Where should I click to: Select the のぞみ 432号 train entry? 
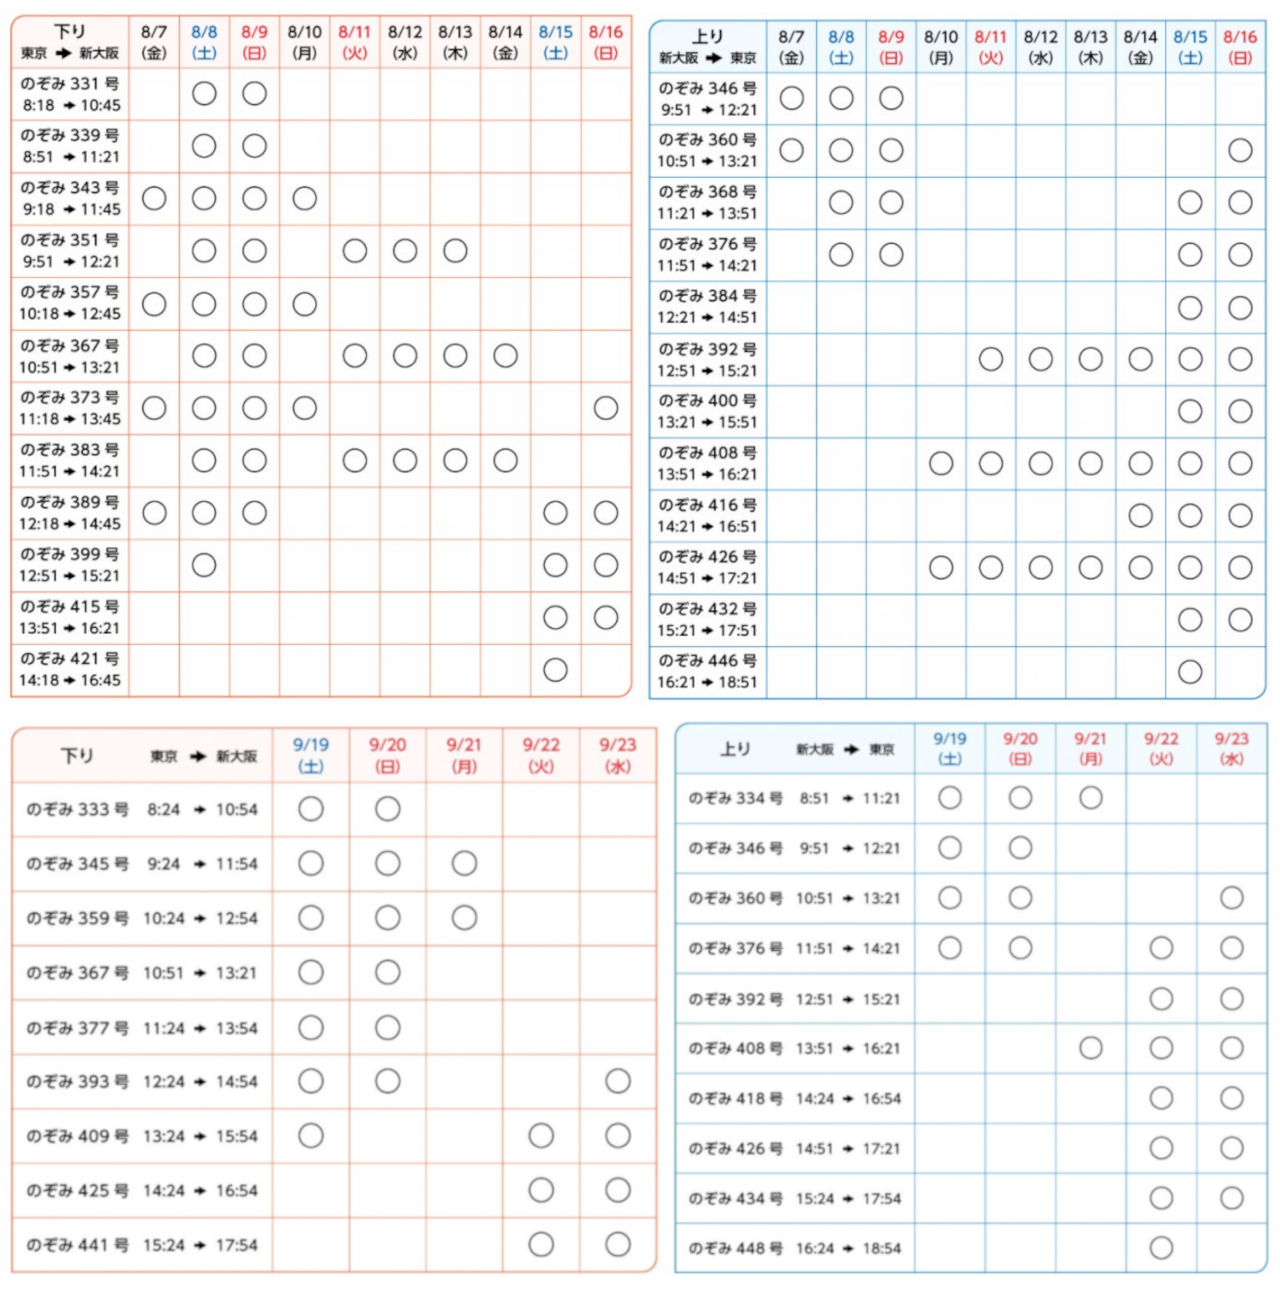pos(707,619)
